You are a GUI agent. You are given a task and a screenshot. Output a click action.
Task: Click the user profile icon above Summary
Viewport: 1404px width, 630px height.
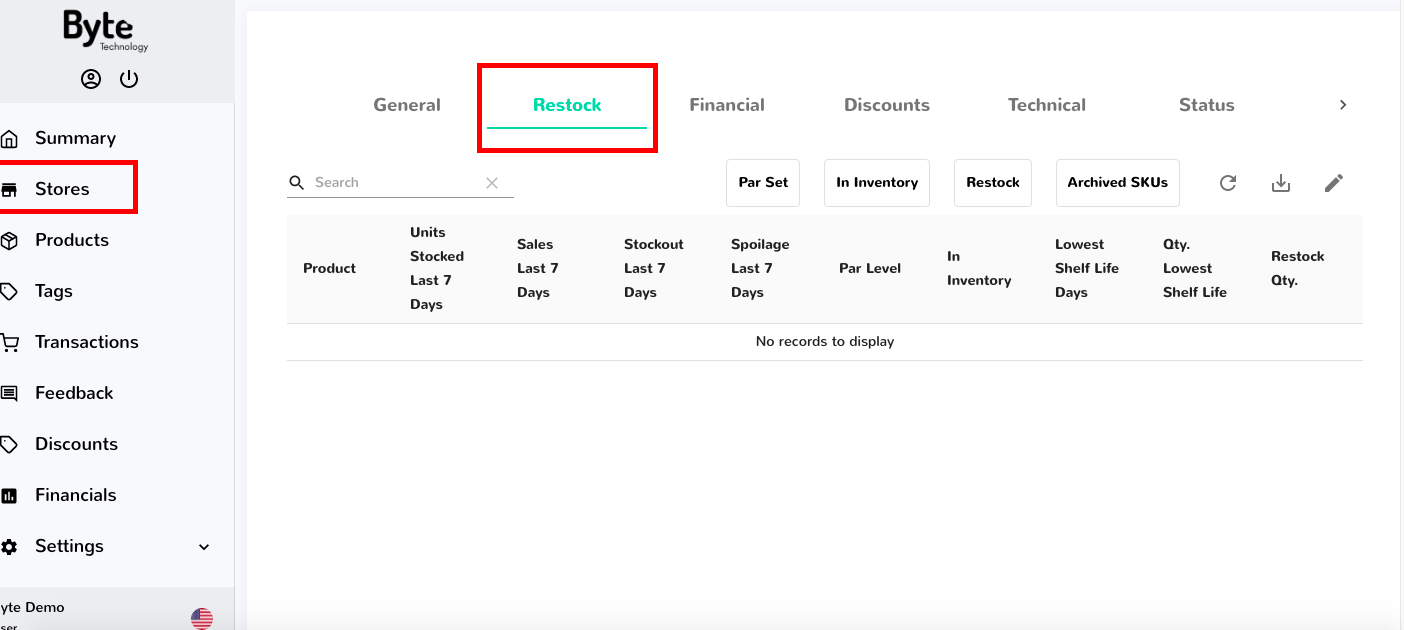(x=91, y=78)
